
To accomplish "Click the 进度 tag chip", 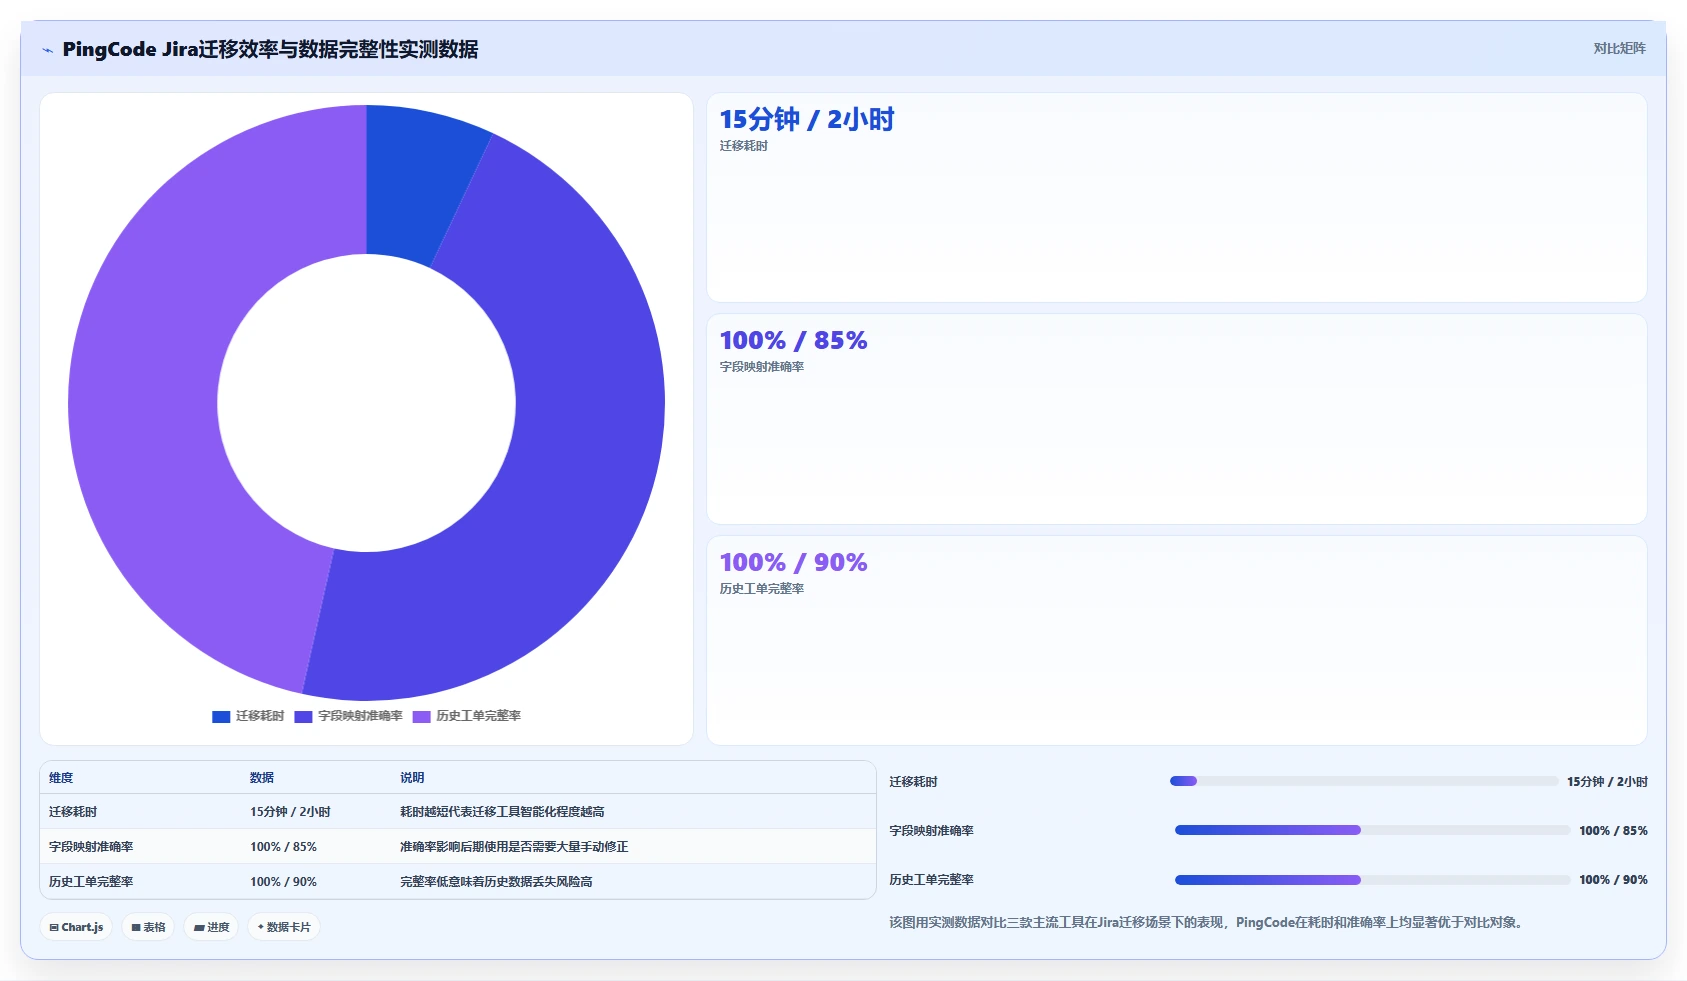I will (x=211, y=927).
